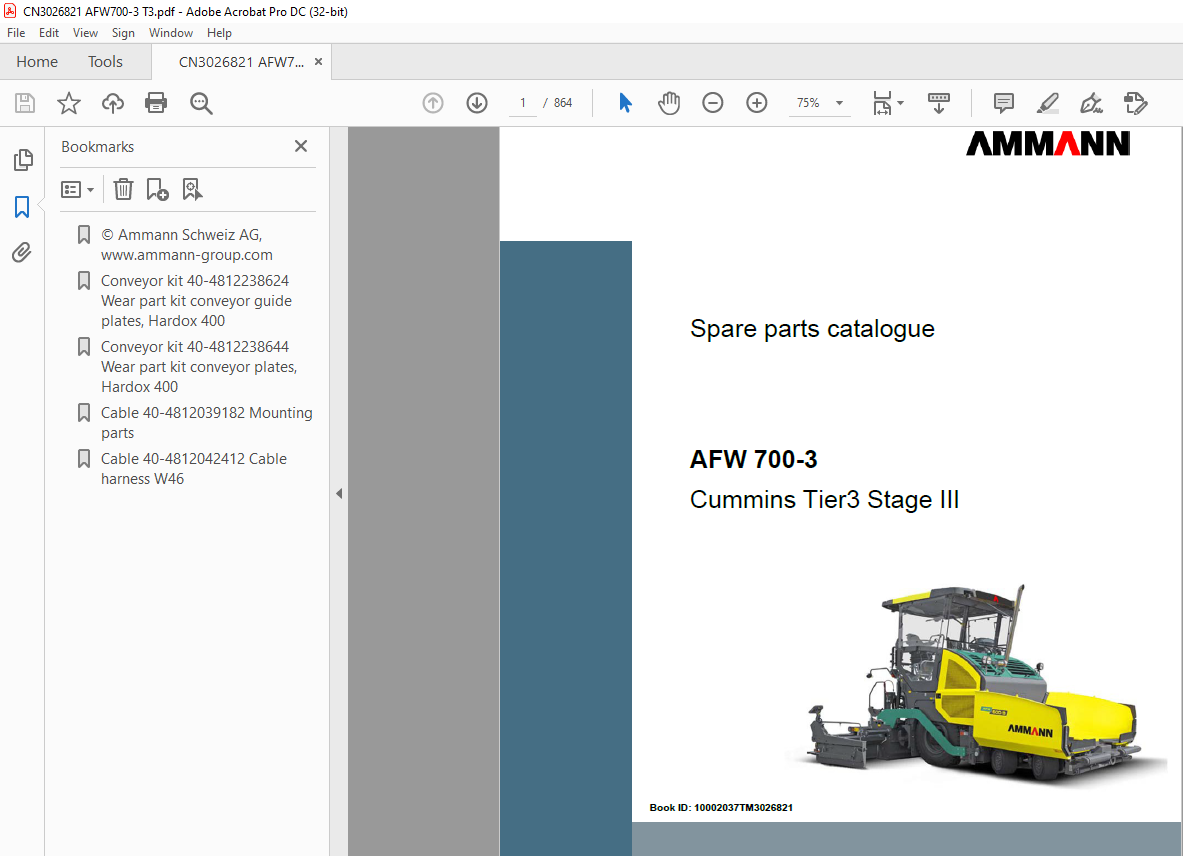Open the View menu
1183x856 pixels.
coord(85,33)
